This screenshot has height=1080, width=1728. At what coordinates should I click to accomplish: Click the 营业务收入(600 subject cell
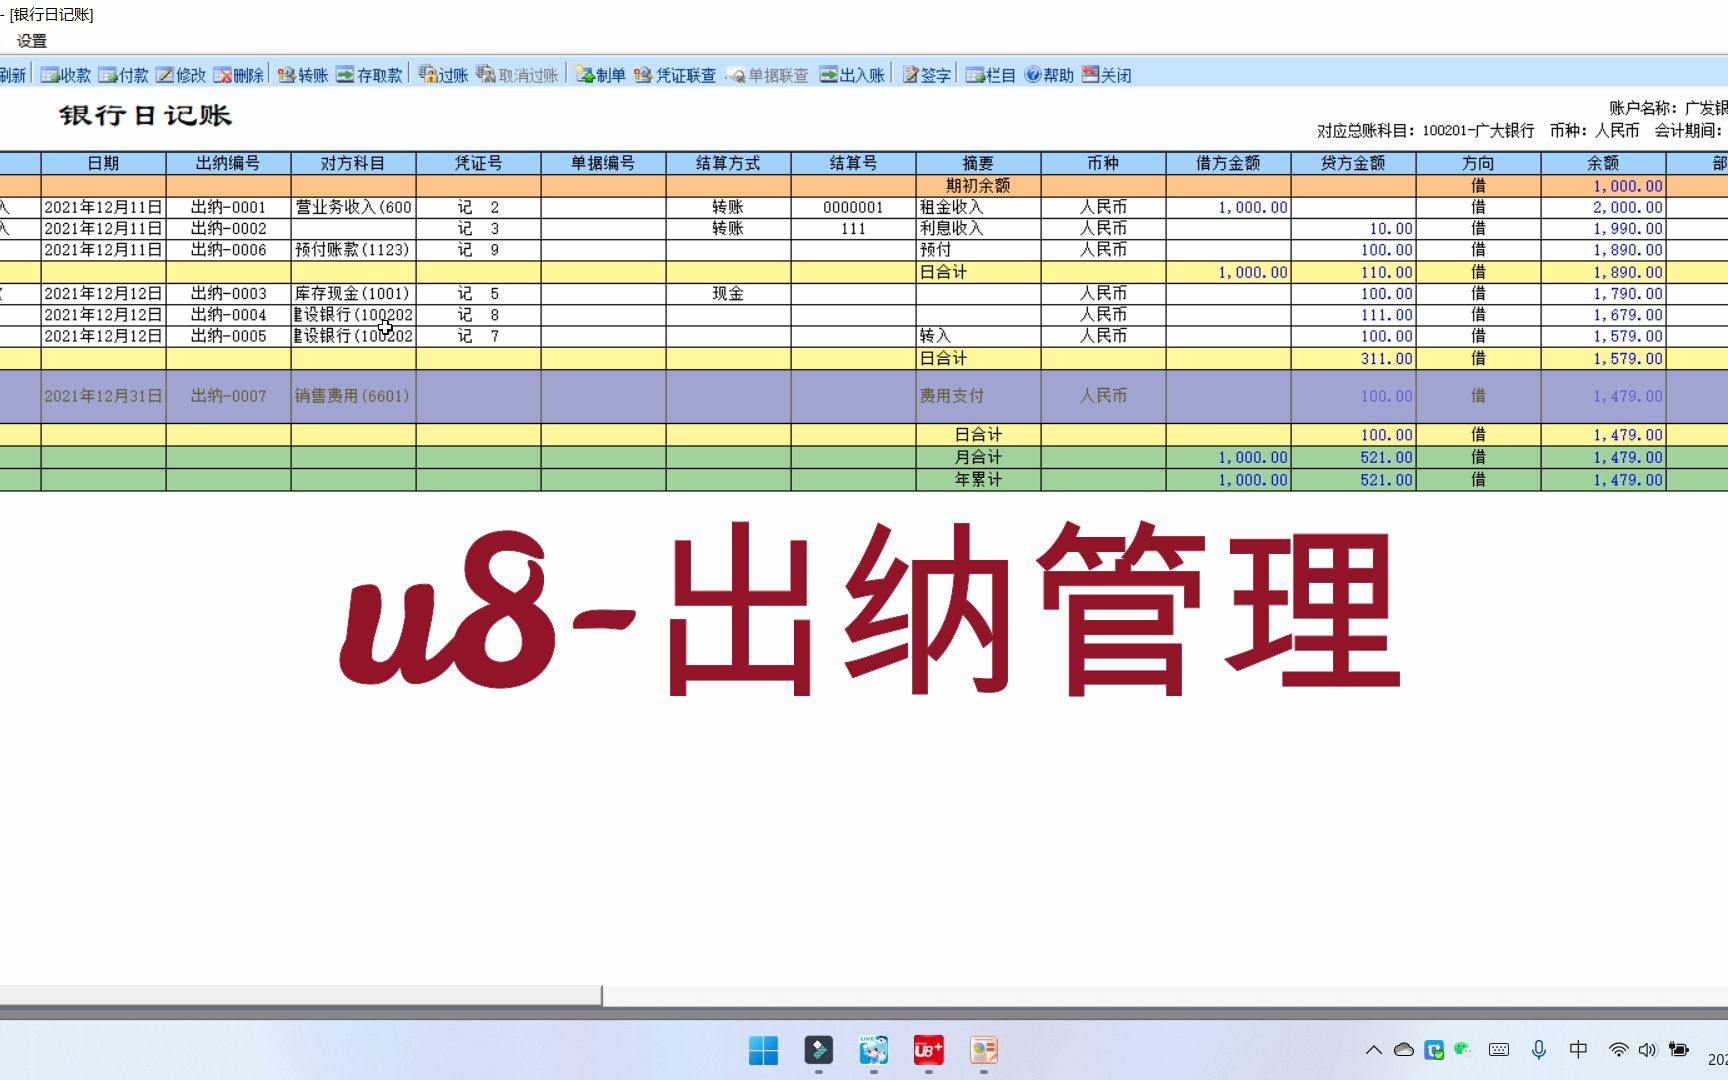(353, 207)
